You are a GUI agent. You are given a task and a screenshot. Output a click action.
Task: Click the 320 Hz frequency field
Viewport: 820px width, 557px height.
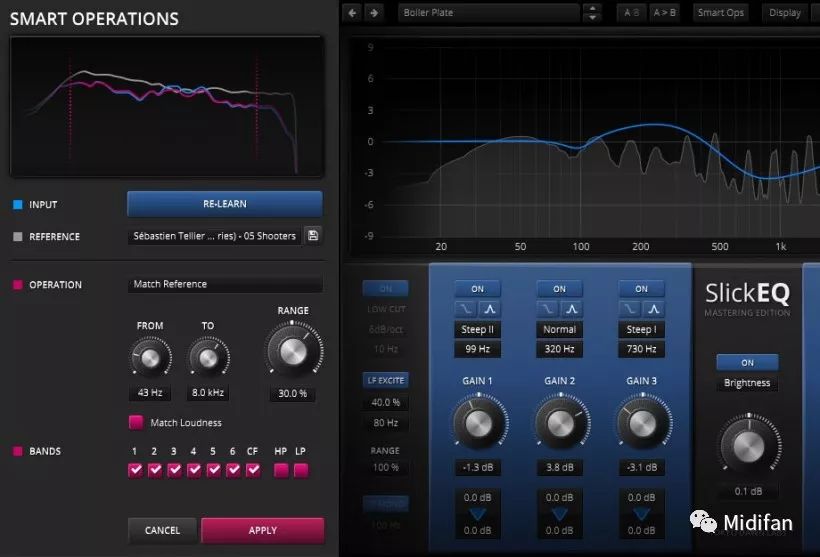(560, 349)
